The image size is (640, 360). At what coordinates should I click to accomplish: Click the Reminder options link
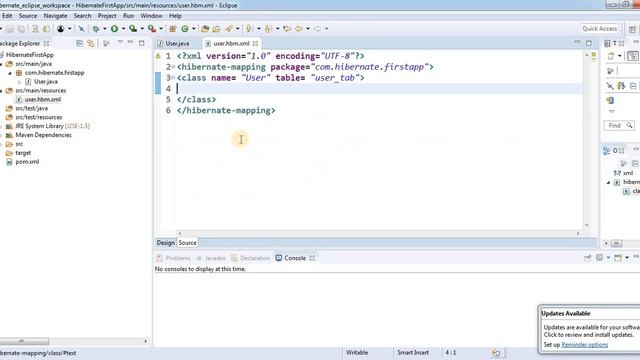pyautogui.click(x=584, y=345)
